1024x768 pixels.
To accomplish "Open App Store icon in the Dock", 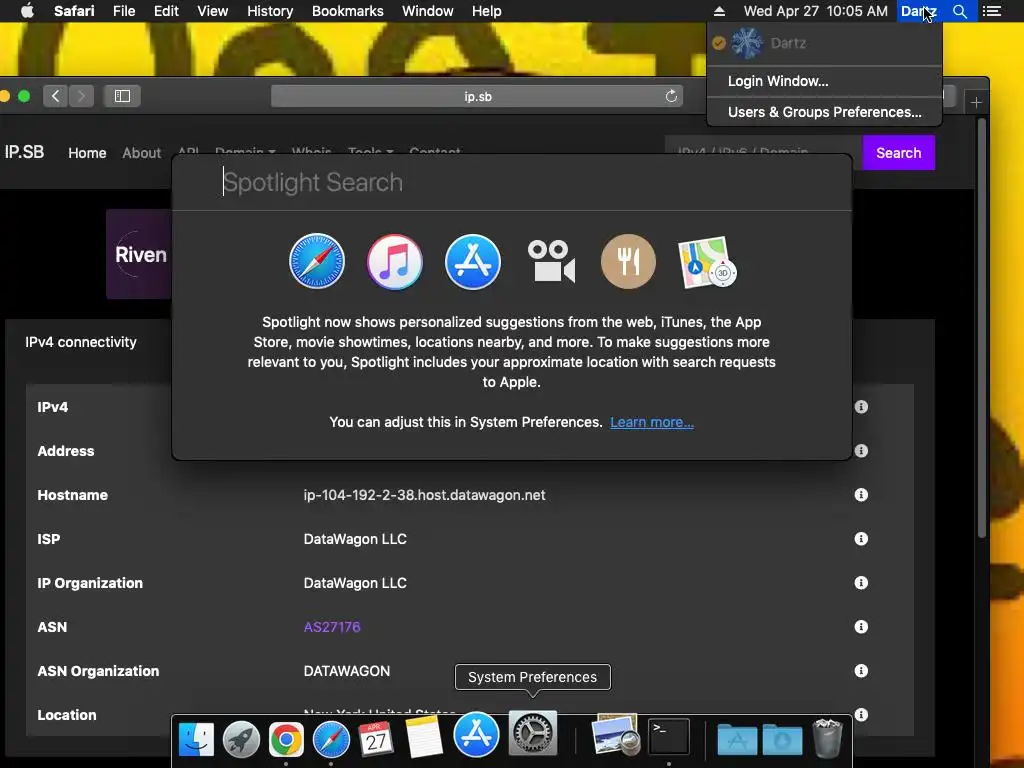I will [476, 734].
